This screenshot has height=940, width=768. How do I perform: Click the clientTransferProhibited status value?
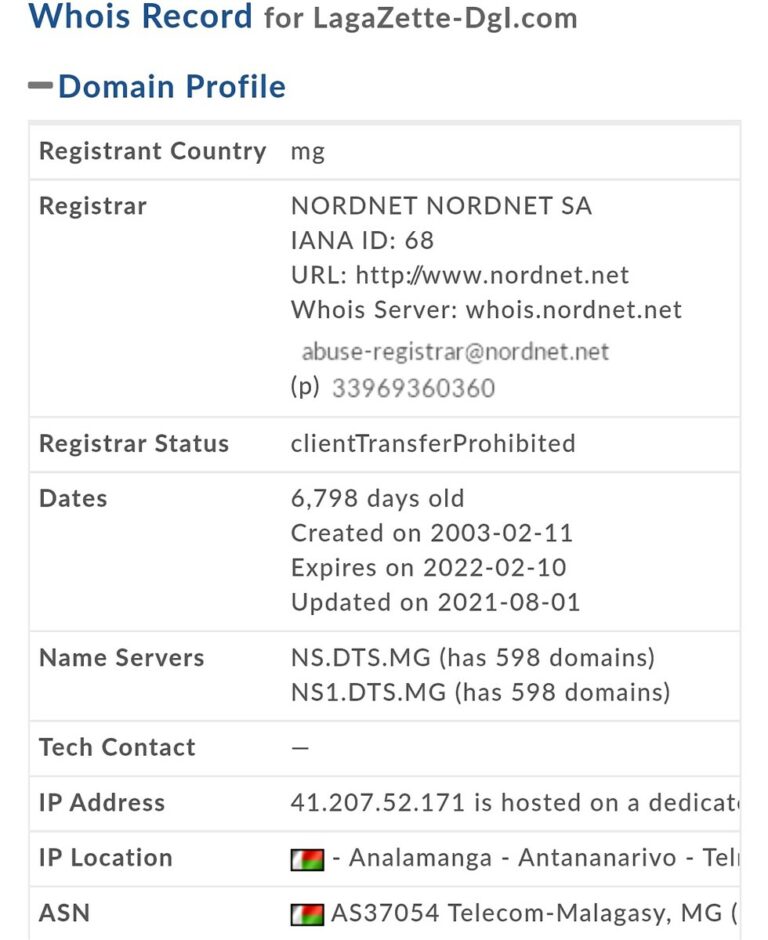[x=433, y=444]
